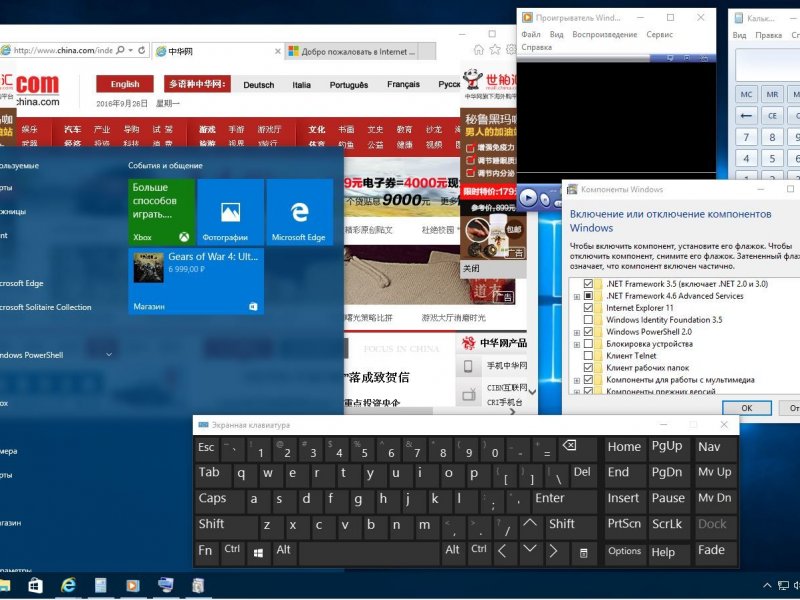This screenshot has width=800, height=600.
Task: Open the Файл menu in Media Player
Action: pos(531,34)
